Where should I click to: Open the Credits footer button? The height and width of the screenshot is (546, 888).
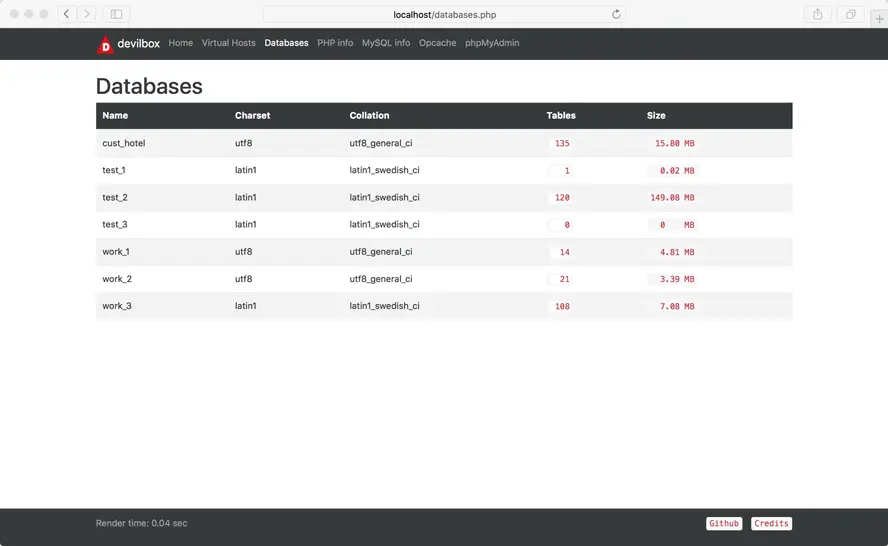pyautogui.click(x=771, y=523)
